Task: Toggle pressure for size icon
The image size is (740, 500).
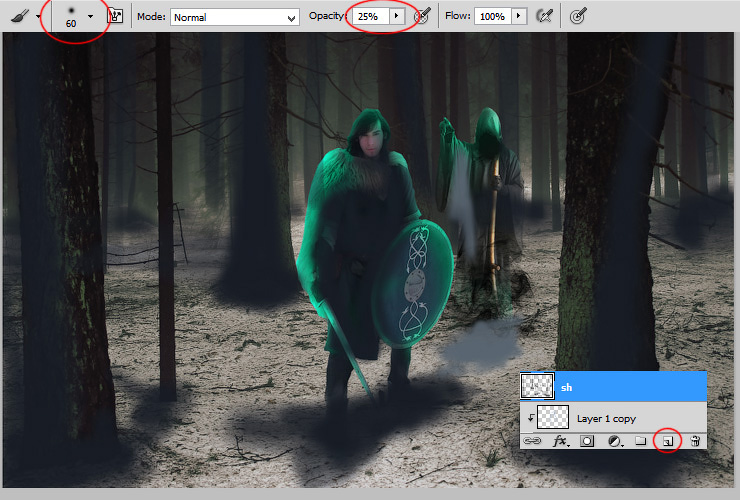Action: click(578, 17)
